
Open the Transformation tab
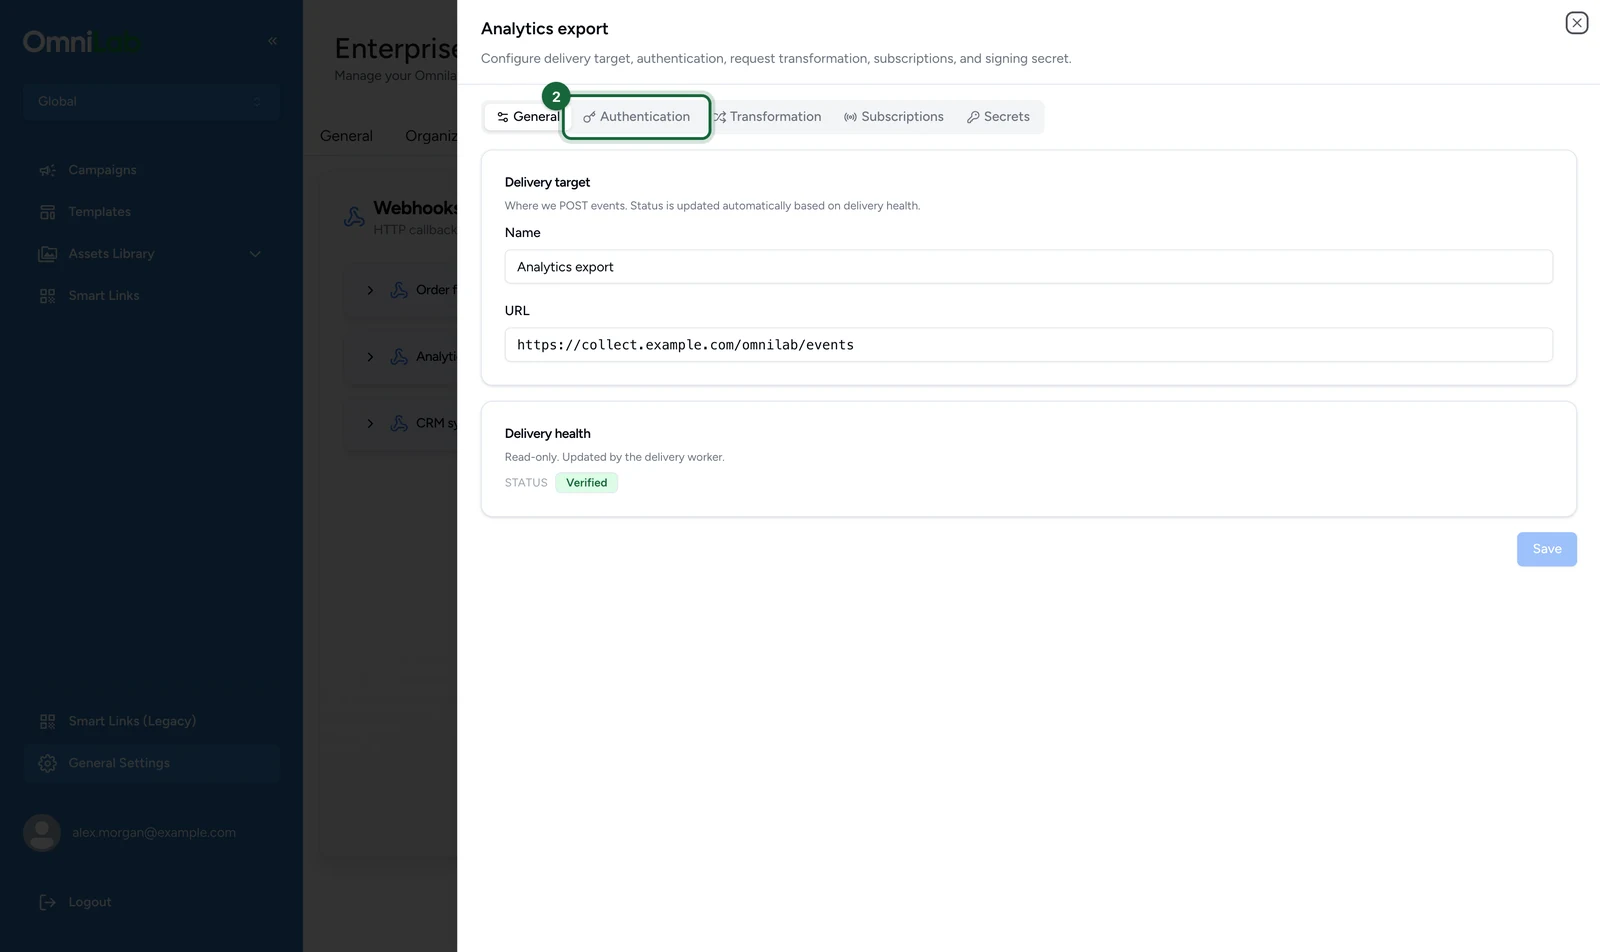click(767, 117)
